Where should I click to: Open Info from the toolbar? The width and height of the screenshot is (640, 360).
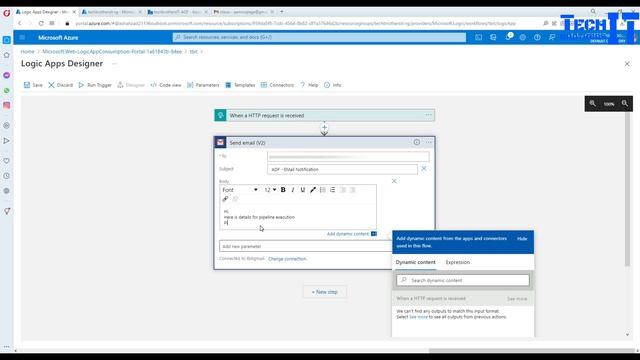click(333, 85)
